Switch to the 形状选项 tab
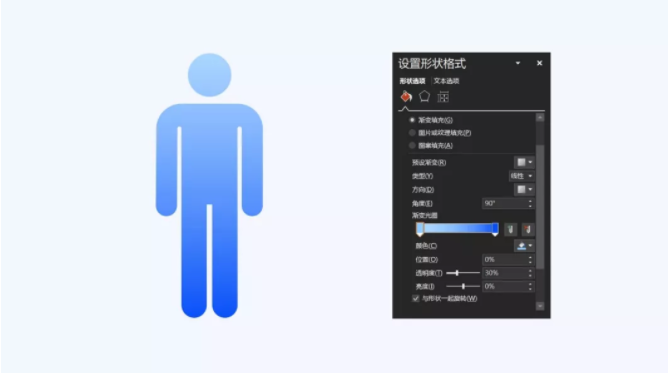The height and width of the screenshot is (373, 668). pos(412,81)
